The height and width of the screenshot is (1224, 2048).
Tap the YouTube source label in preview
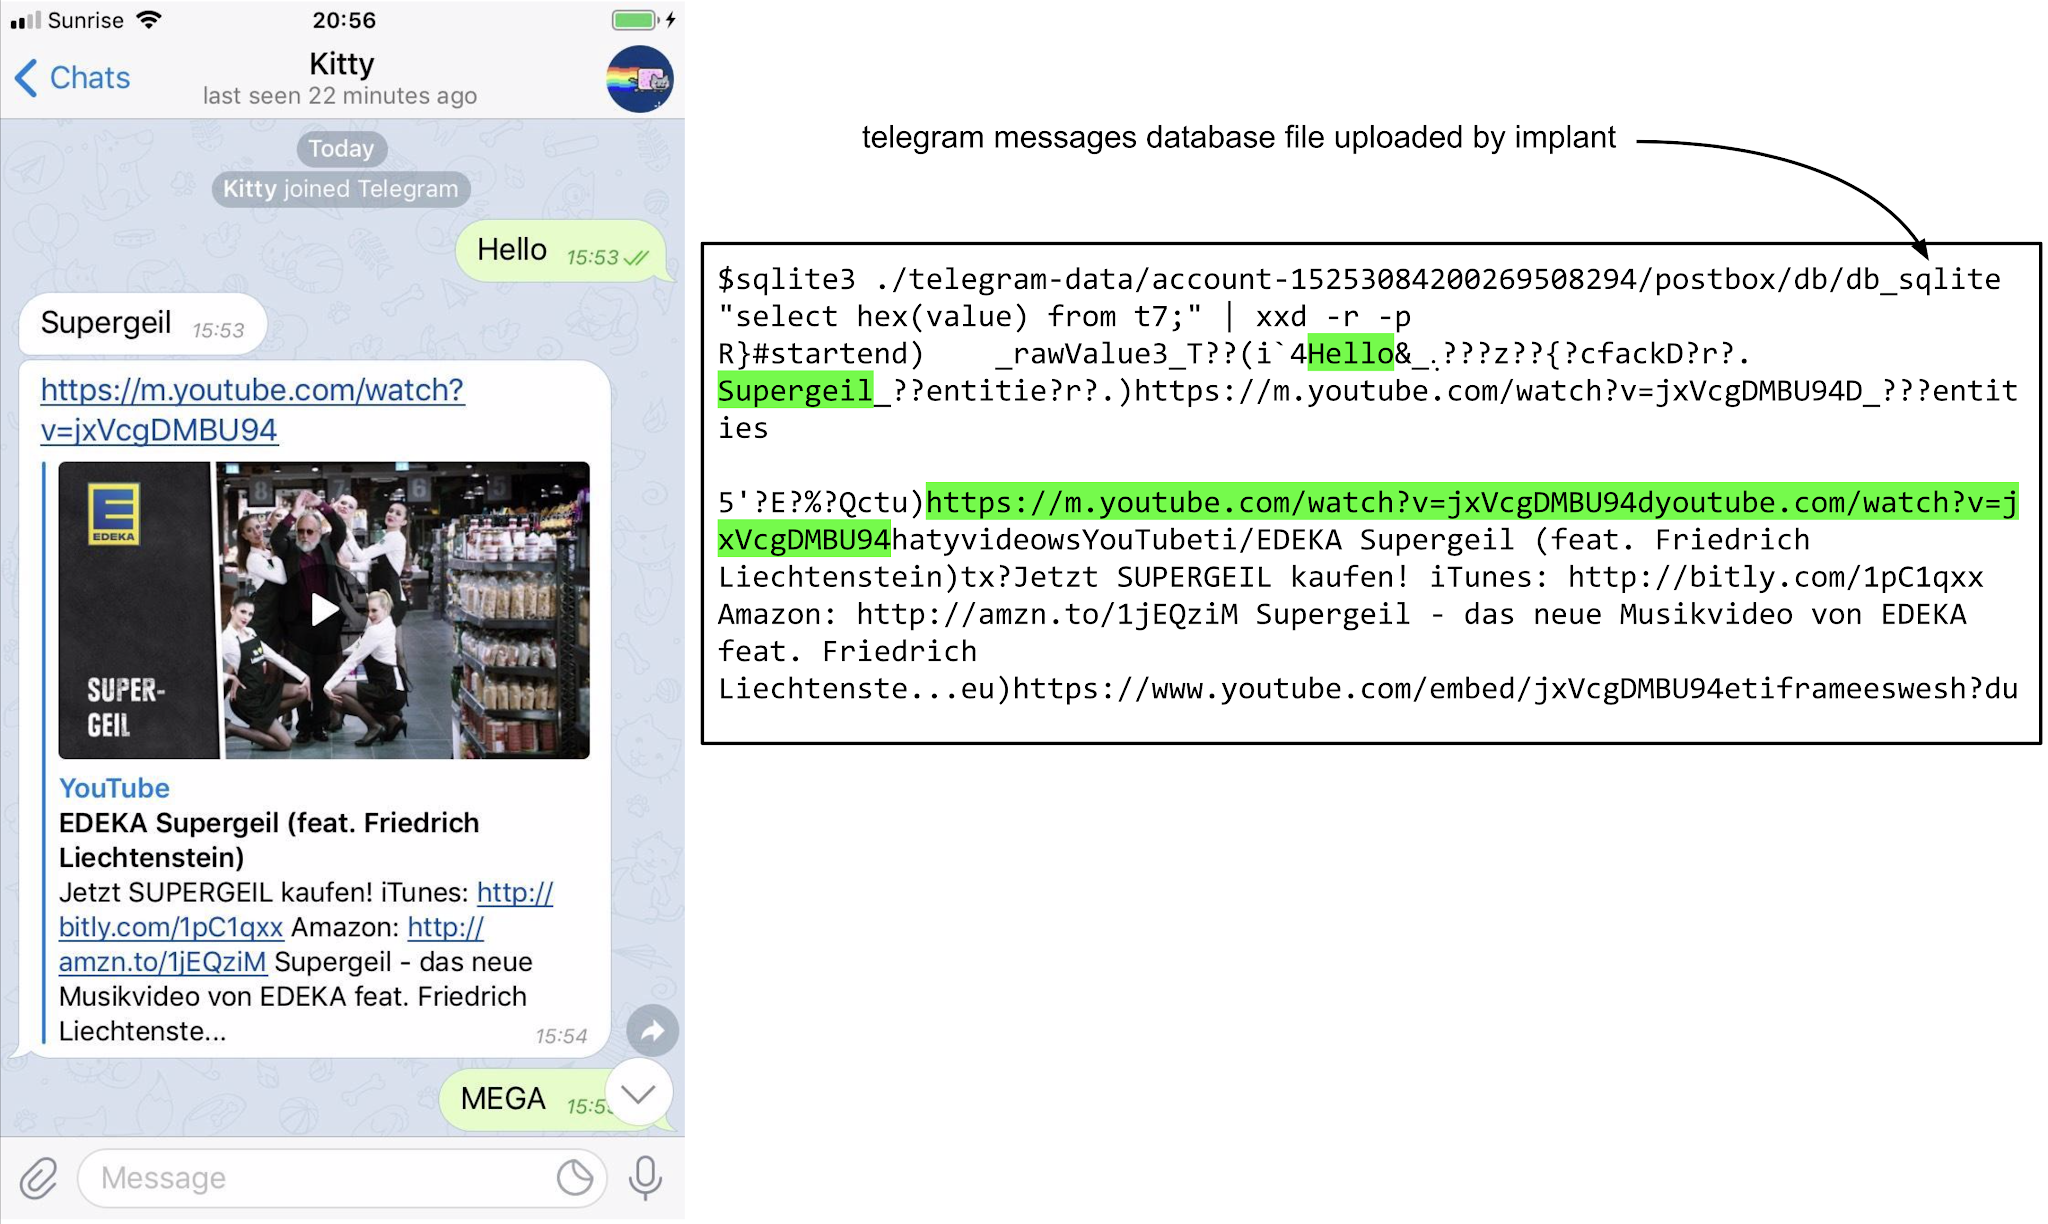(x=114, y=788)
